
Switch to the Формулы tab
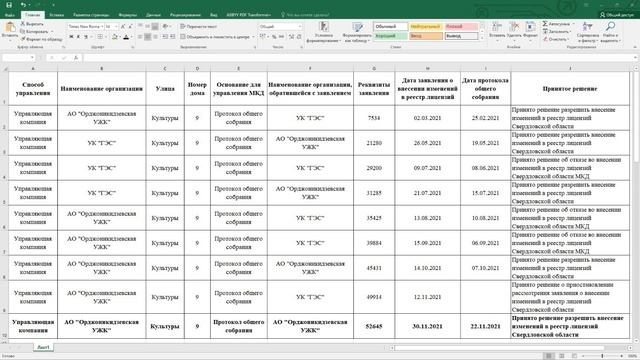(x=127, y=15)
